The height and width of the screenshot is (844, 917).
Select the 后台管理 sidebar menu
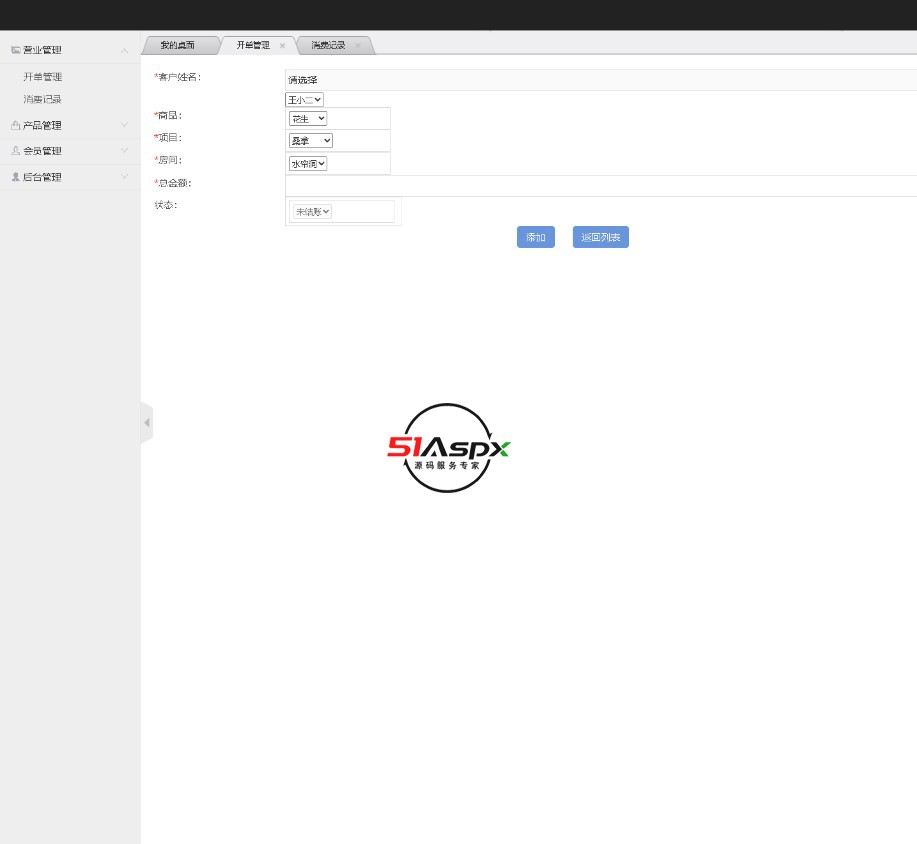tap(70, 177)
